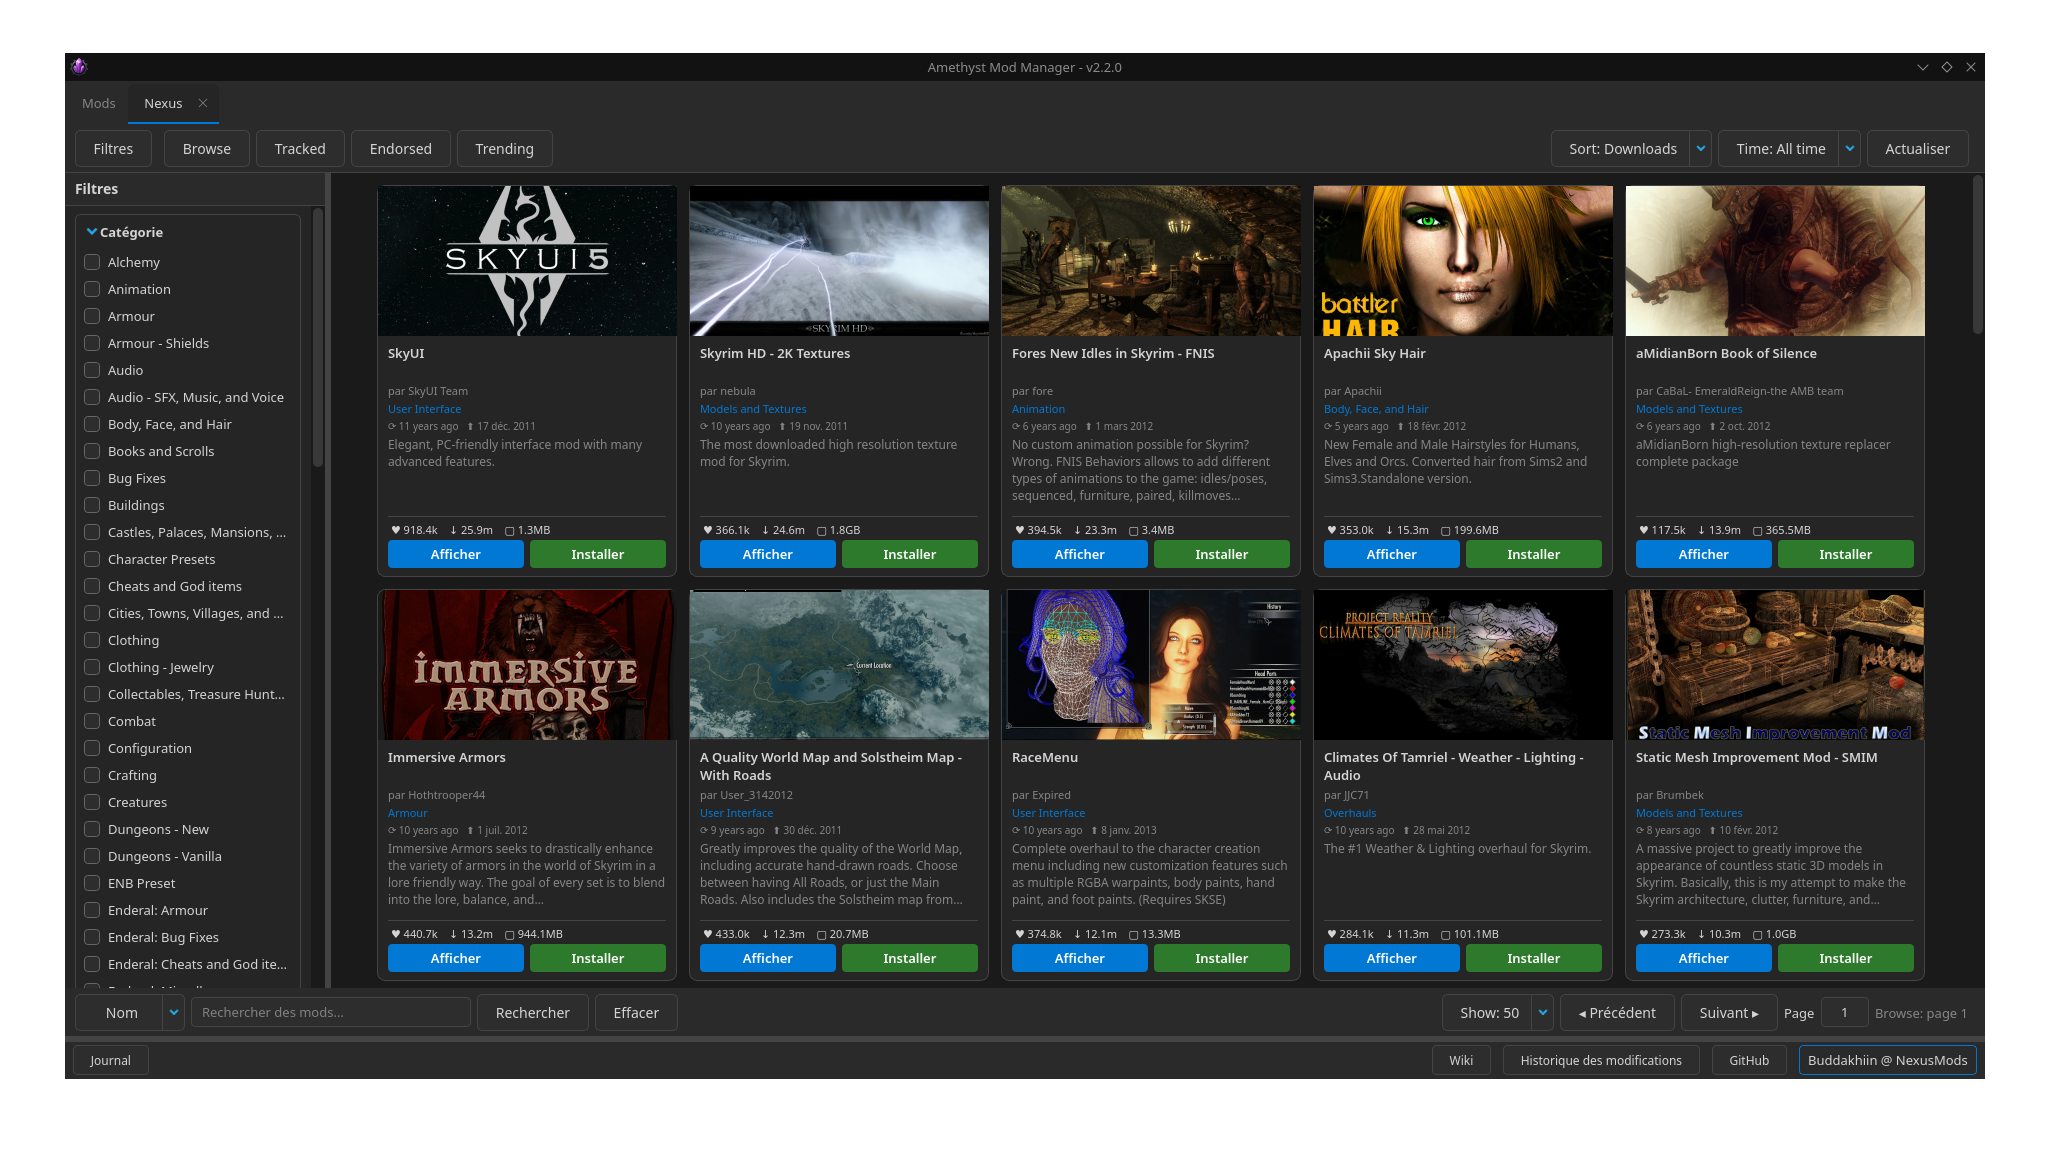Open the User Interface category link on SkyUI
2050x1156 pixels.
[x=425, y=409]
